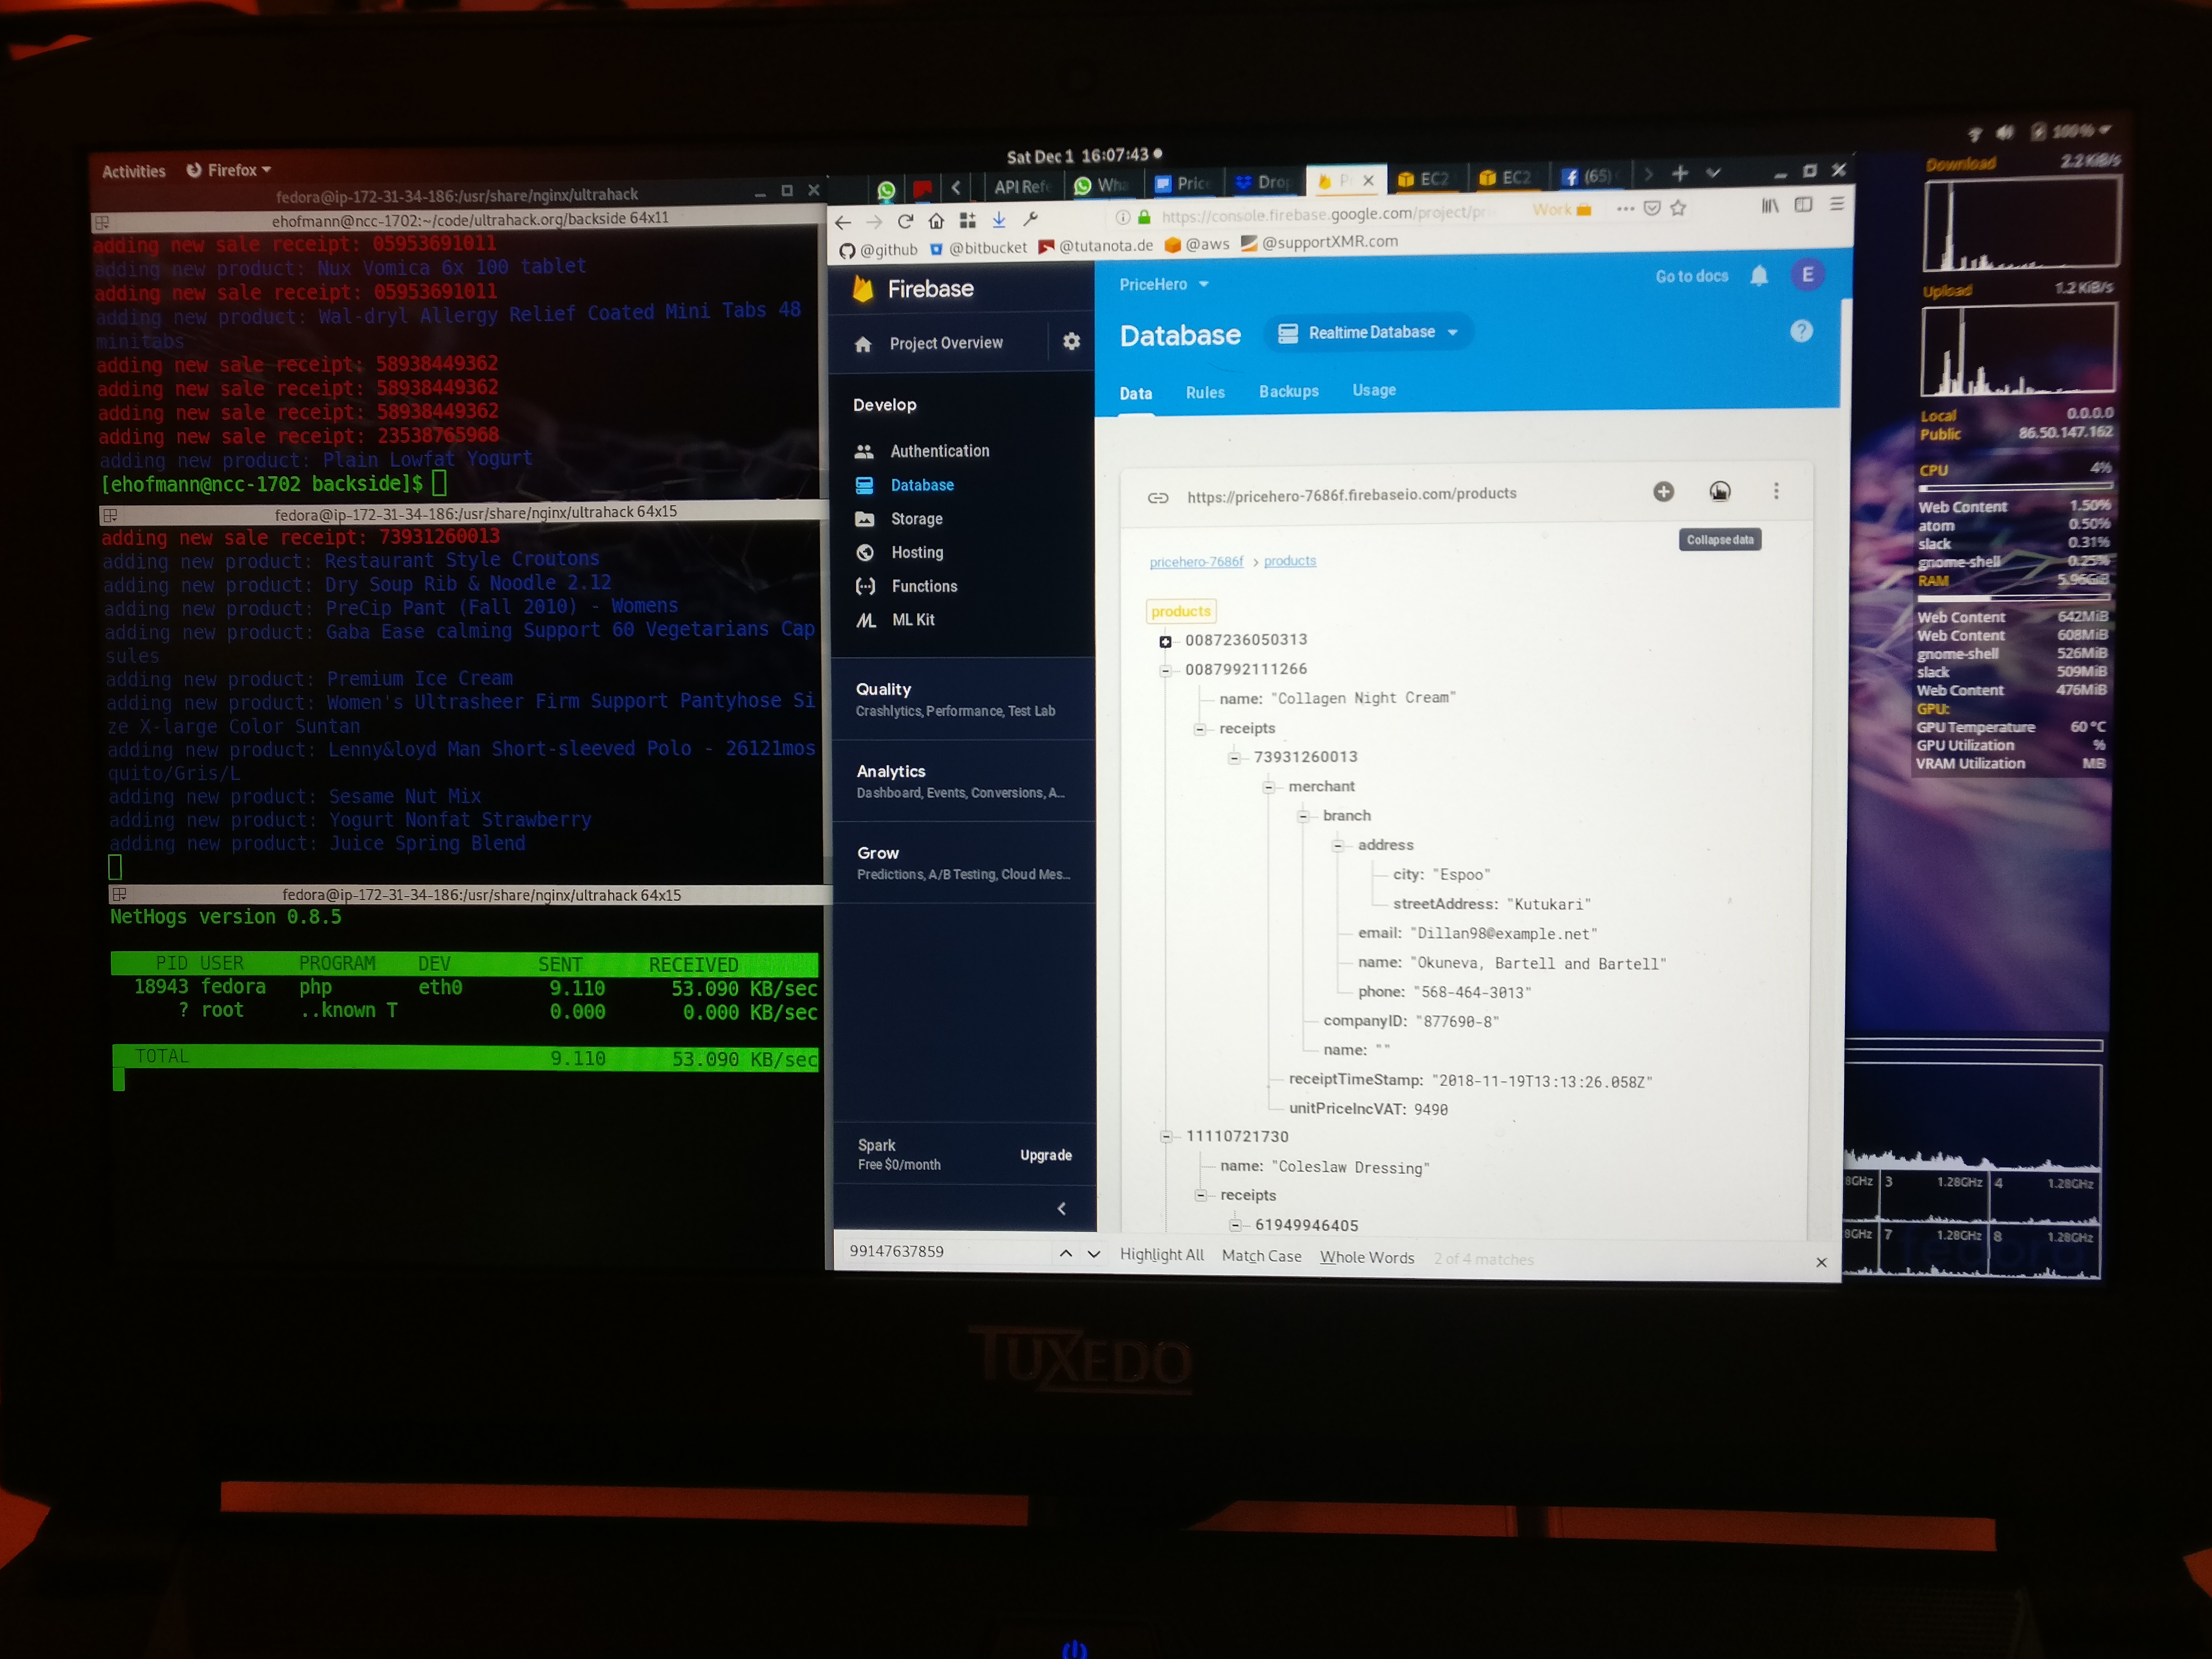Click the Upgrade plan button

(x=1045, y=1155)
